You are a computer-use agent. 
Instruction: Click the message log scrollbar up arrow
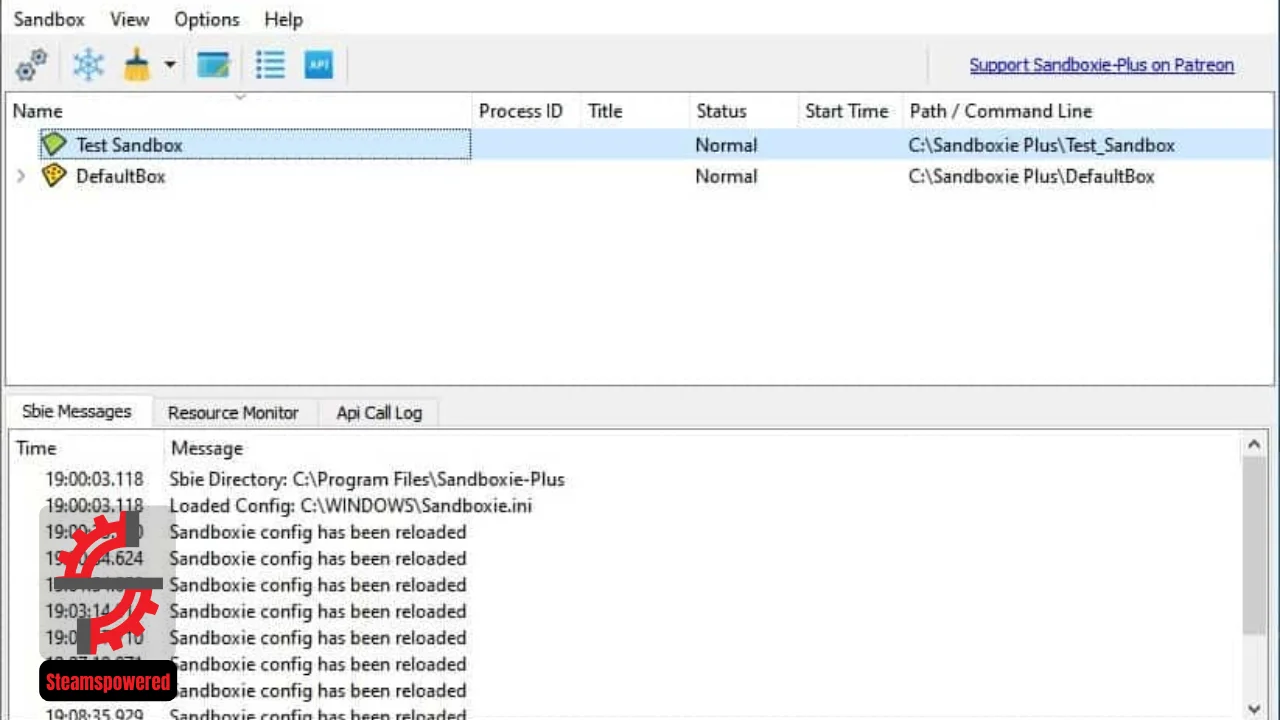pyautogui.click(x=1254, y=445)
